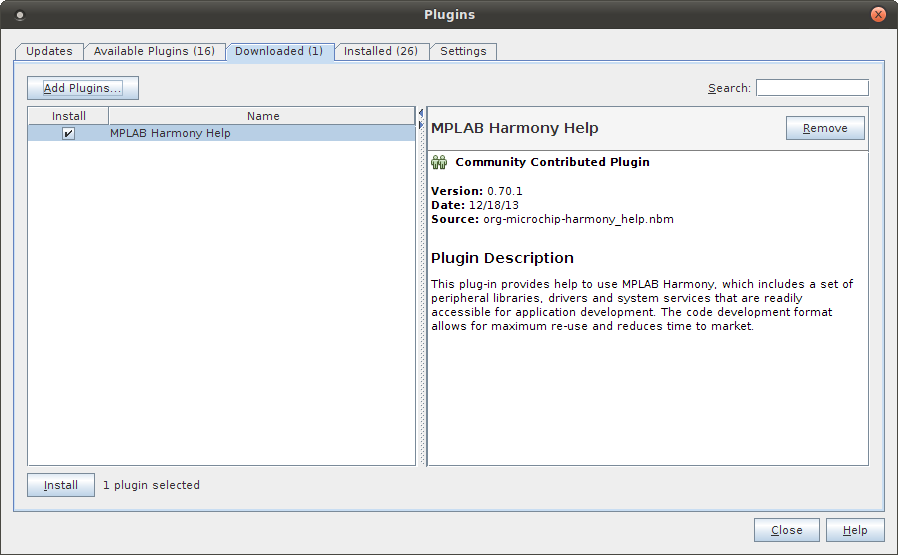Go to the Installed (26) tab

click(x=380, y=51)
